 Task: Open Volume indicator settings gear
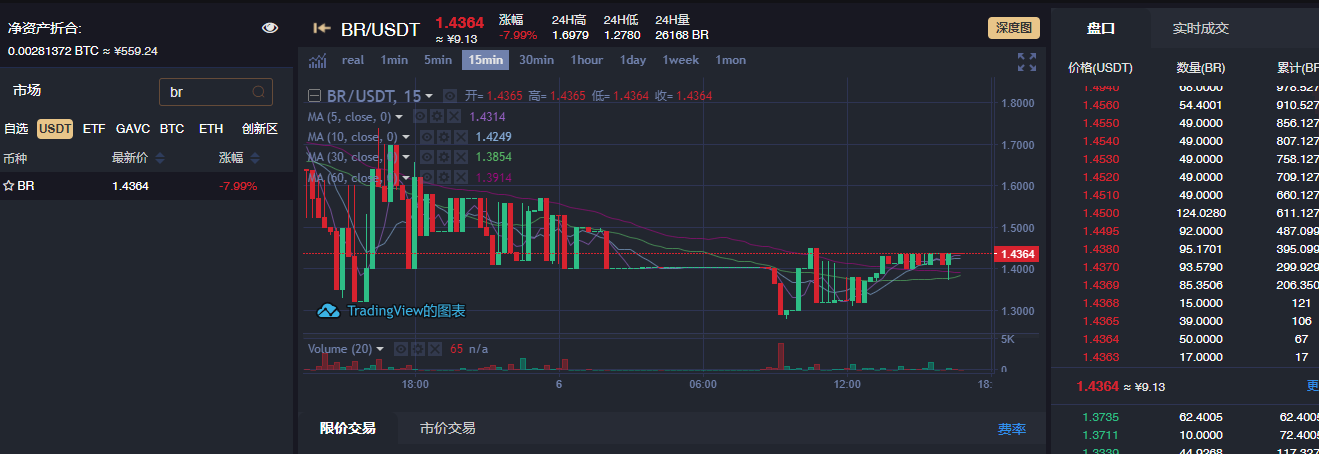[418, 349]
